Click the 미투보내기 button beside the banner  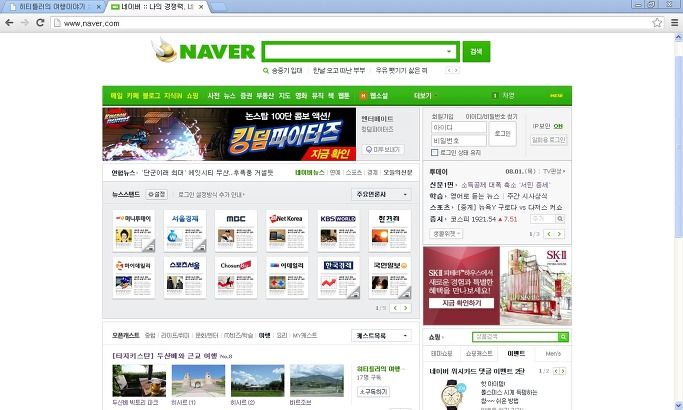pos(383,149)
